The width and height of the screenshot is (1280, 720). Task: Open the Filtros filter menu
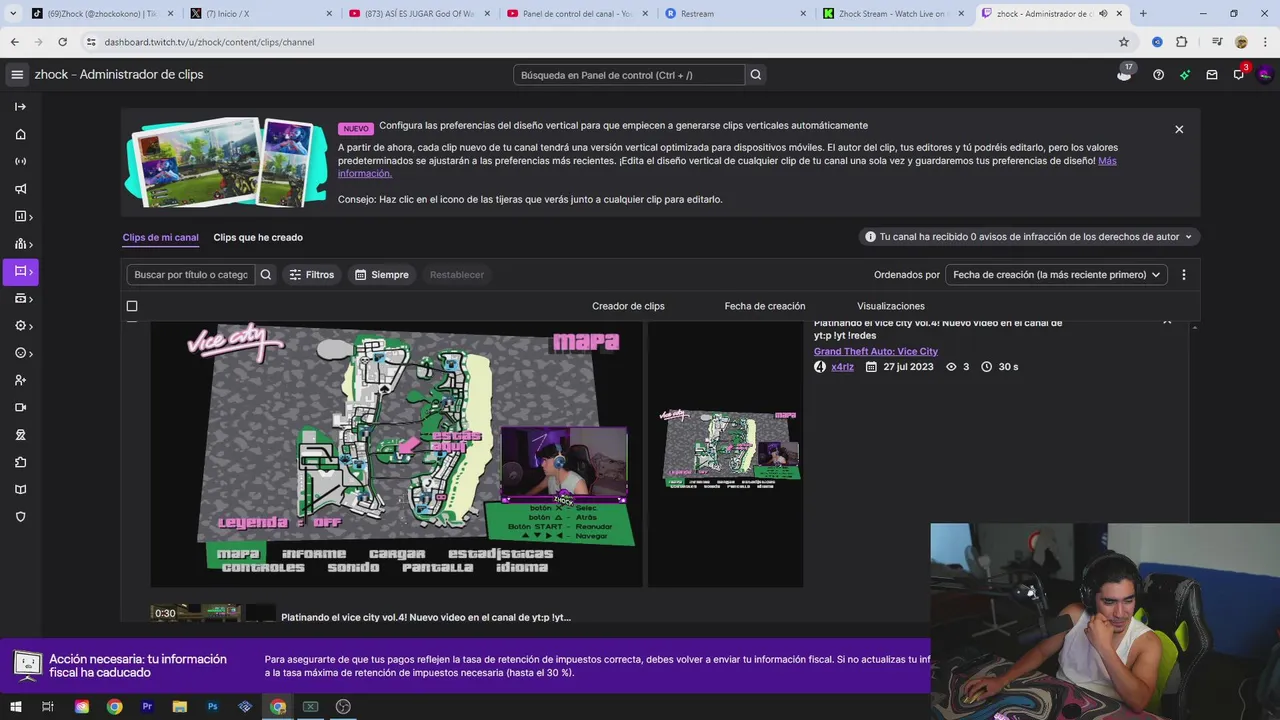pos(311,275)
